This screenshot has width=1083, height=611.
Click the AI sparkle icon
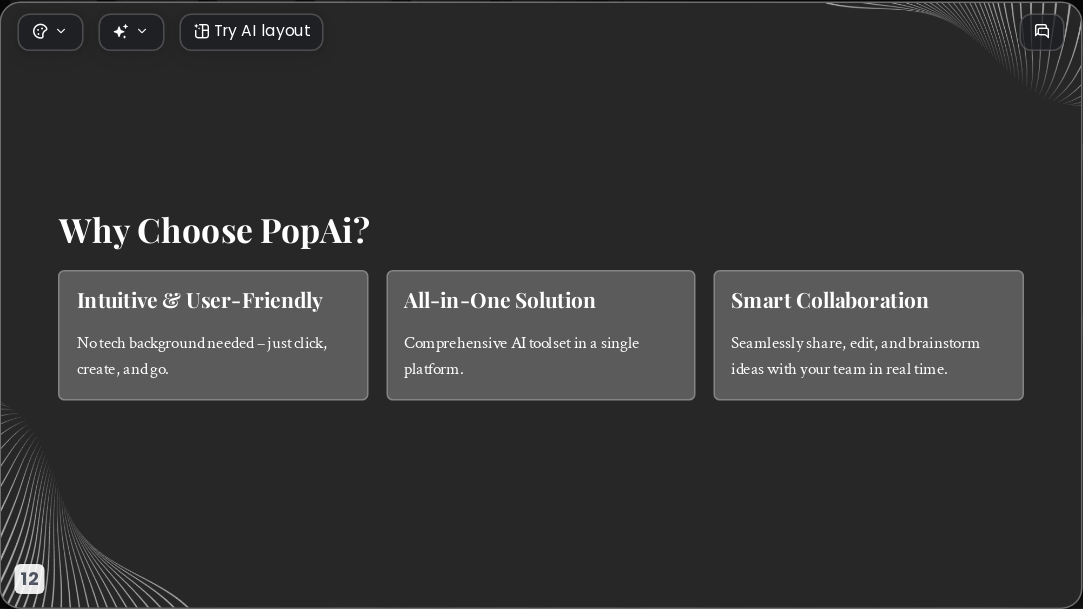point(121,31)
